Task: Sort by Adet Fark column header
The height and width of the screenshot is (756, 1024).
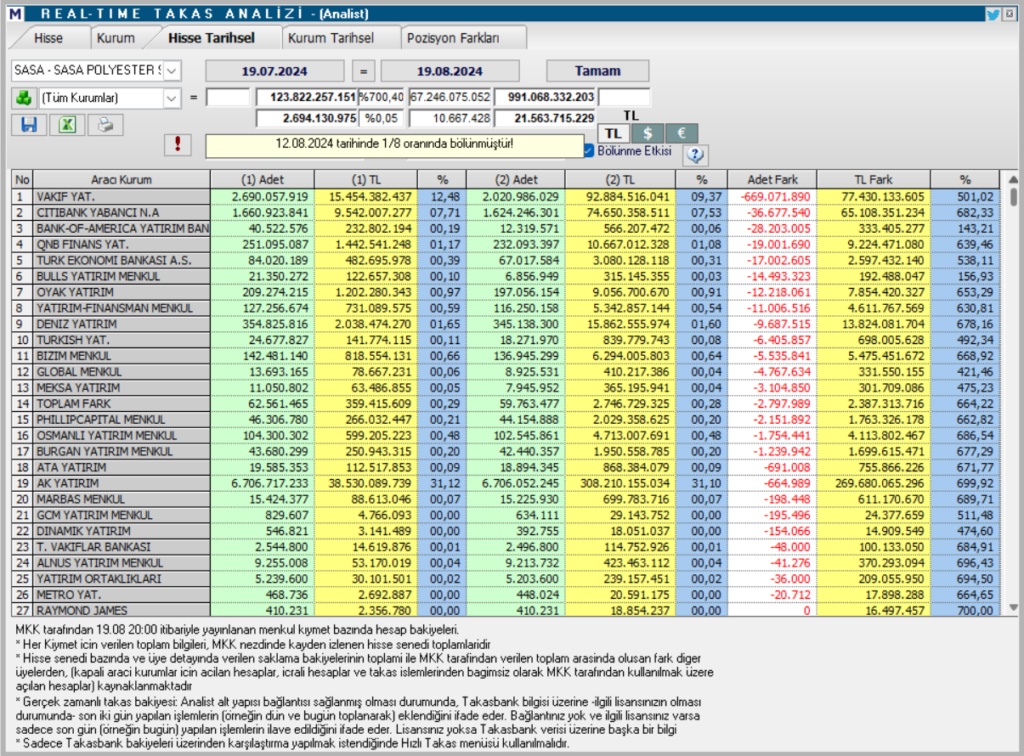Action: coord(773,180)
